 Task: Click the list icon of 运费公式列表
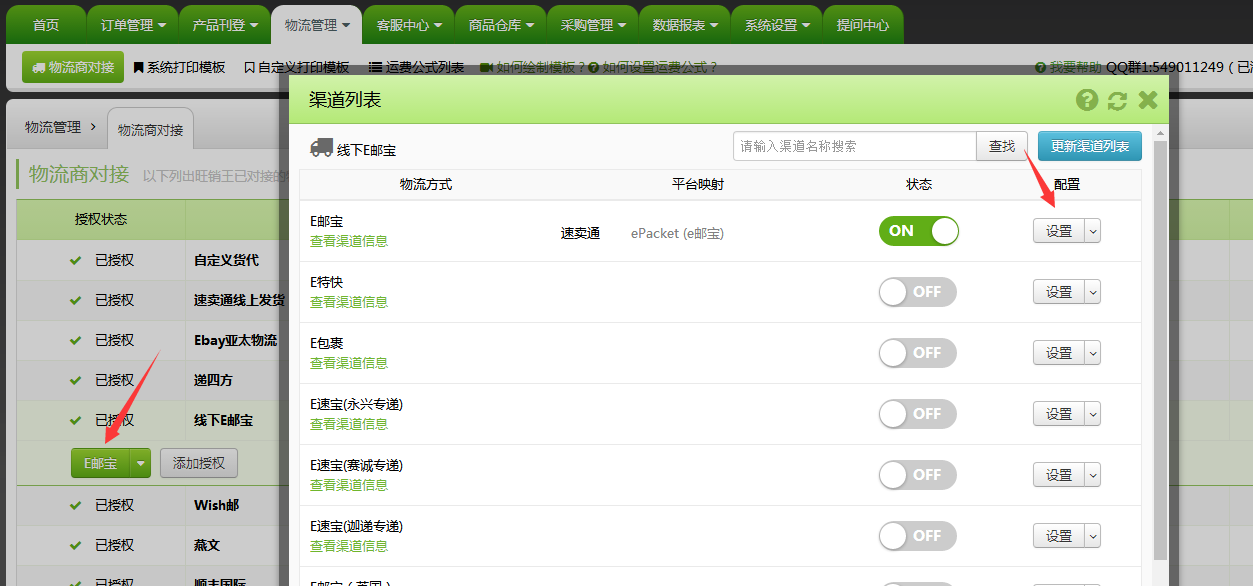376,67
